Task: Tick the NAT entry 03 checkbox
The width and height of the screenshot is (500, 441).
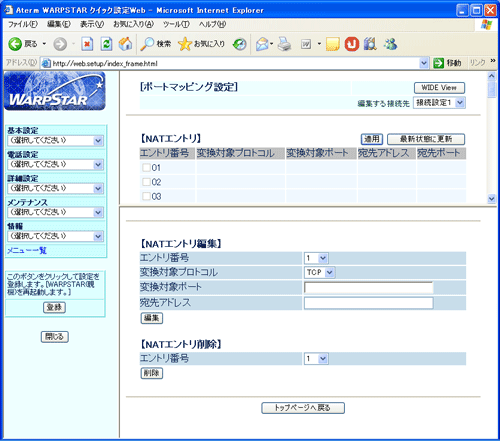Action: pos(146,196)
